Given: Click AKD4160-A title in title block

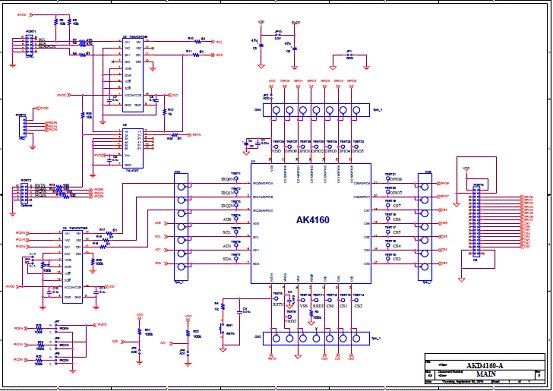Looking at the screenshot, I should (x=485, y=365).
